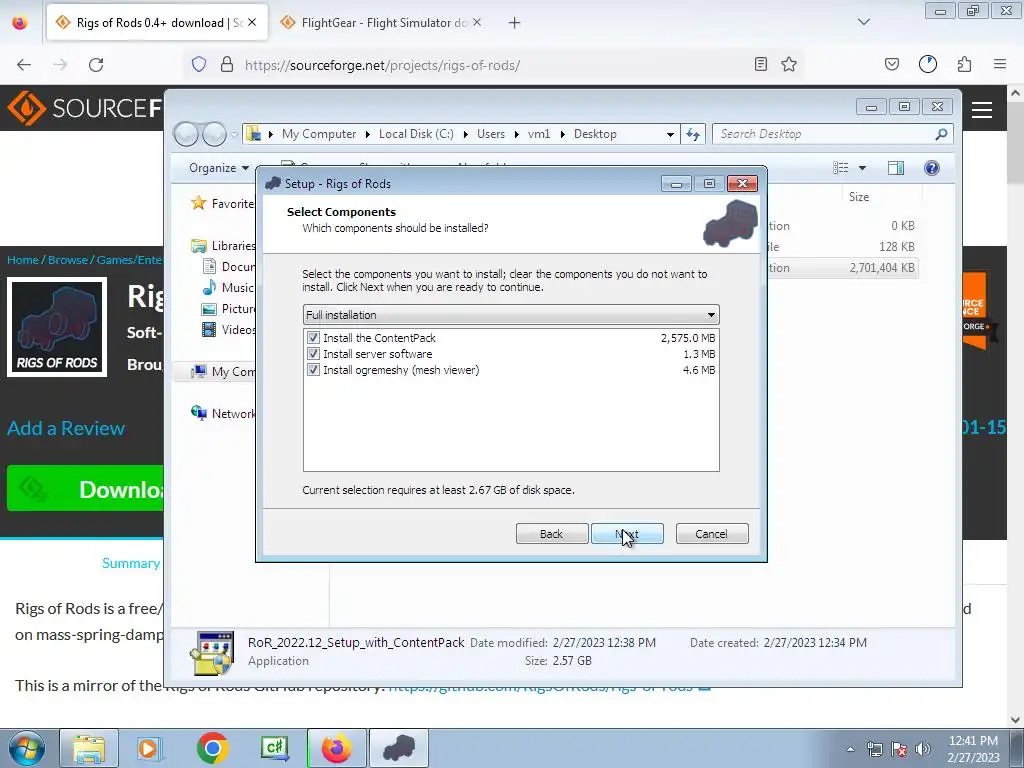This screenshot has width=1024, height=768.
Task: Select the 2,701,404 KB file row
Action: (x=842, y=268)
